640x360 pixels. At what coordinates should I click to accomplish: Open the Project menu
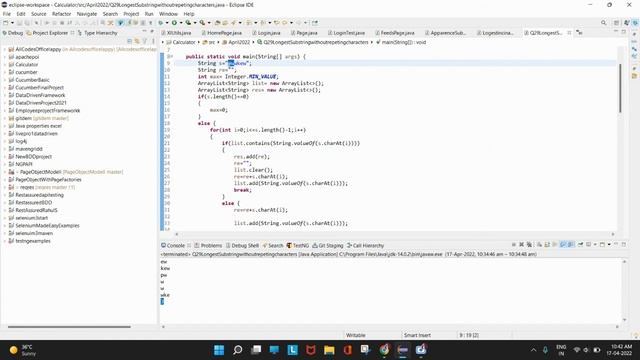pyautogui.click(x=131, y=14)
